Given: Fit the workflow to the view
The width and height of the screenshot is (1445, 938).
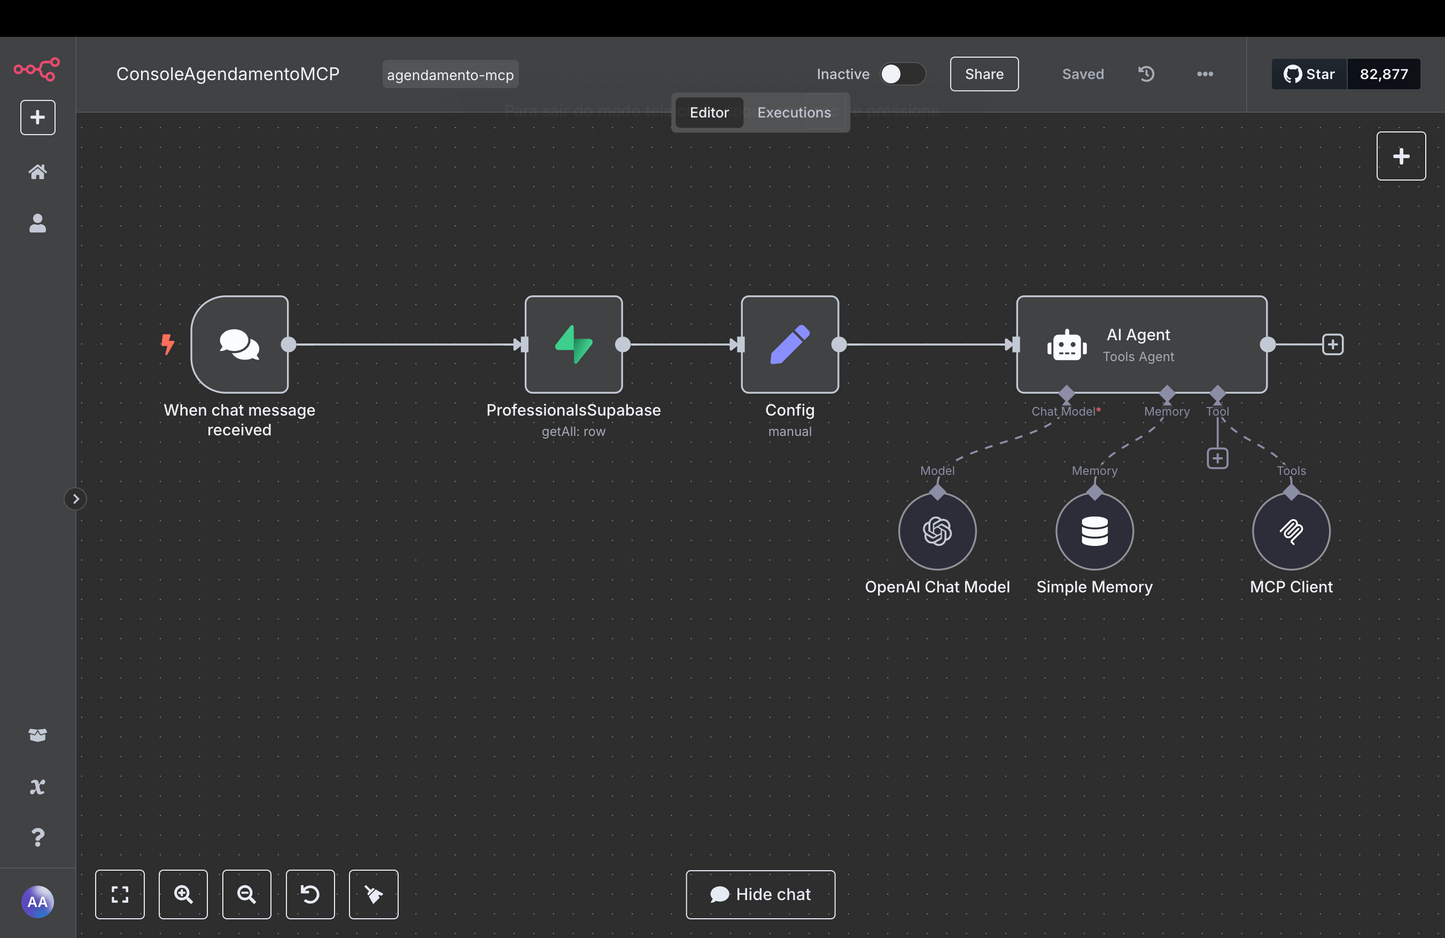Looking at the screenshot, I should [x=119, y=893].
